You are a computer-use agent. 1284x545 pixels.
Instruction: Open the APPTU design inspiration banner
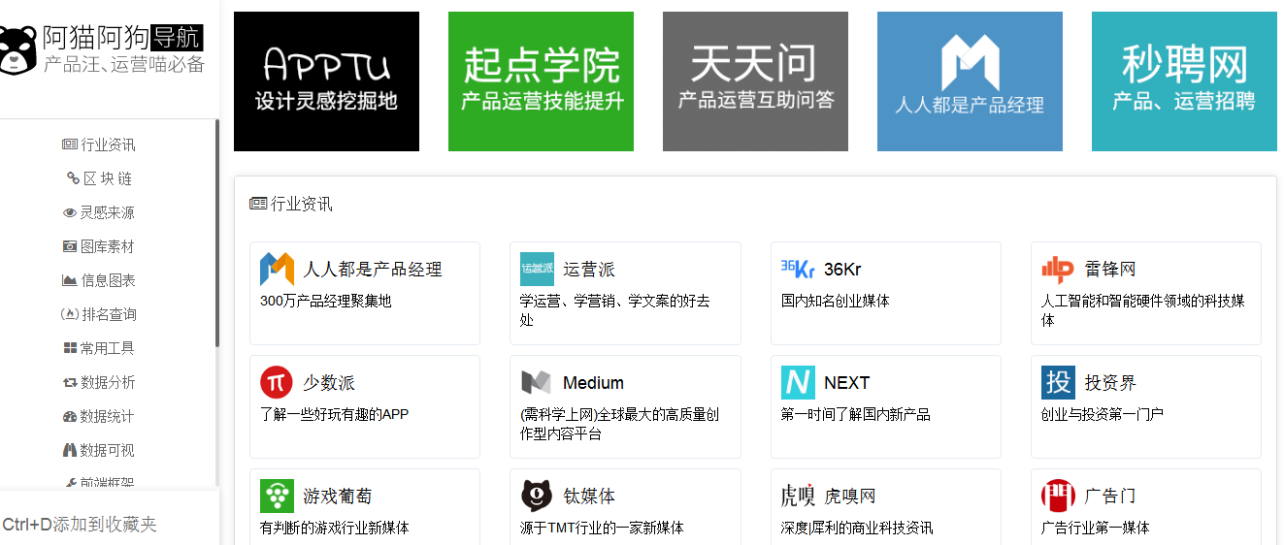(x=326, y=81)
